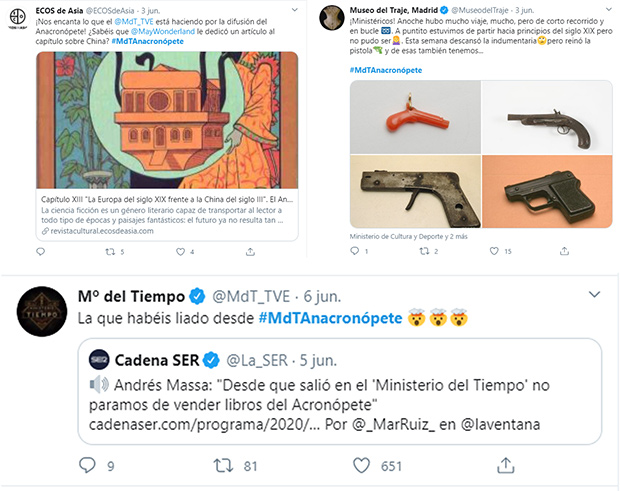
Task: Retweet the Museo del Traje tweet
Action: tap(424, 251)
